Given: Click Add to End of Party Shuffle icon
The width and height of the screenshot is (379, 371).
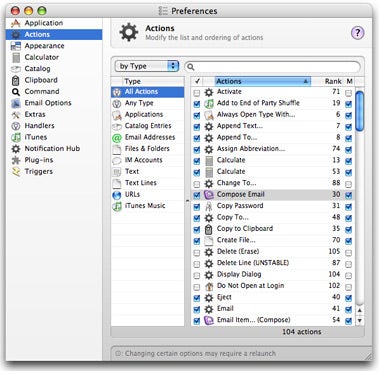Looking at the screenshot, I should coord(209,104).
